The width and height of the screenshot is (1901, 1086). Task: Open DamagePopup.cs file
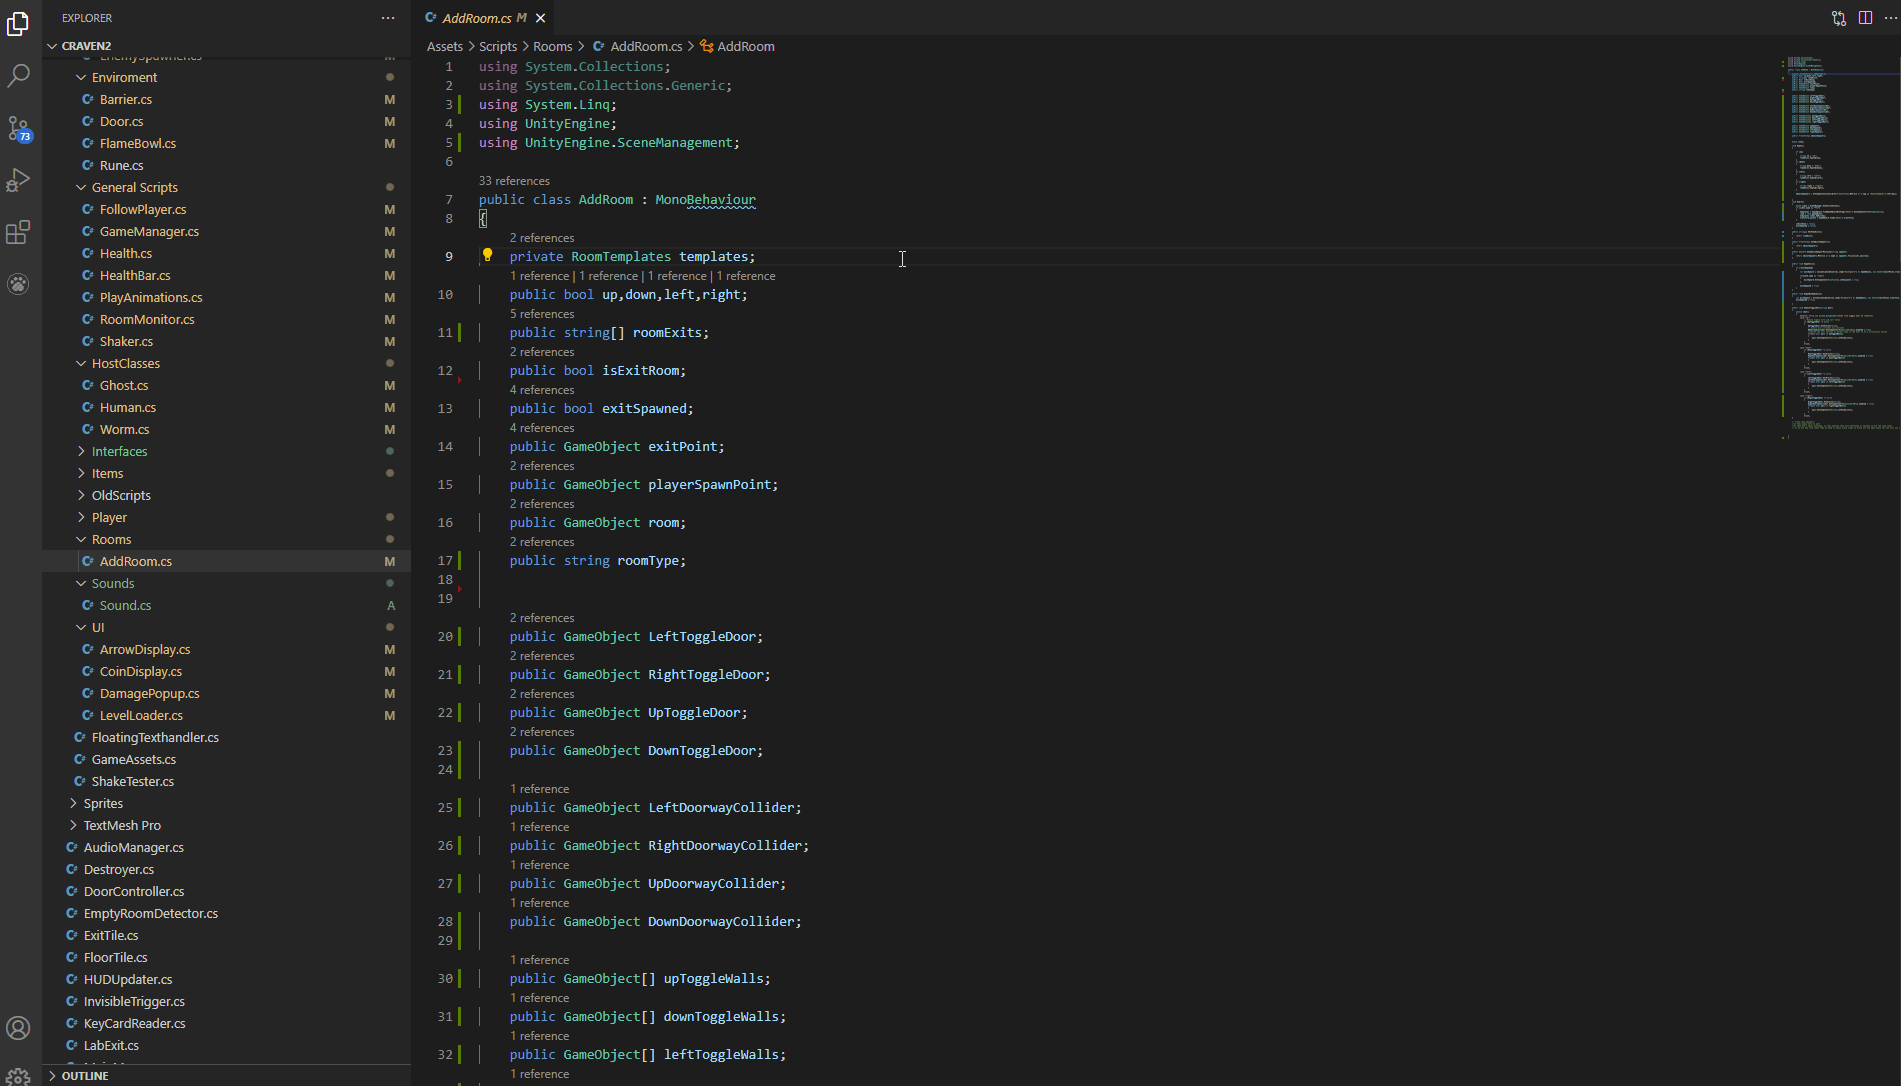(226, 693)
